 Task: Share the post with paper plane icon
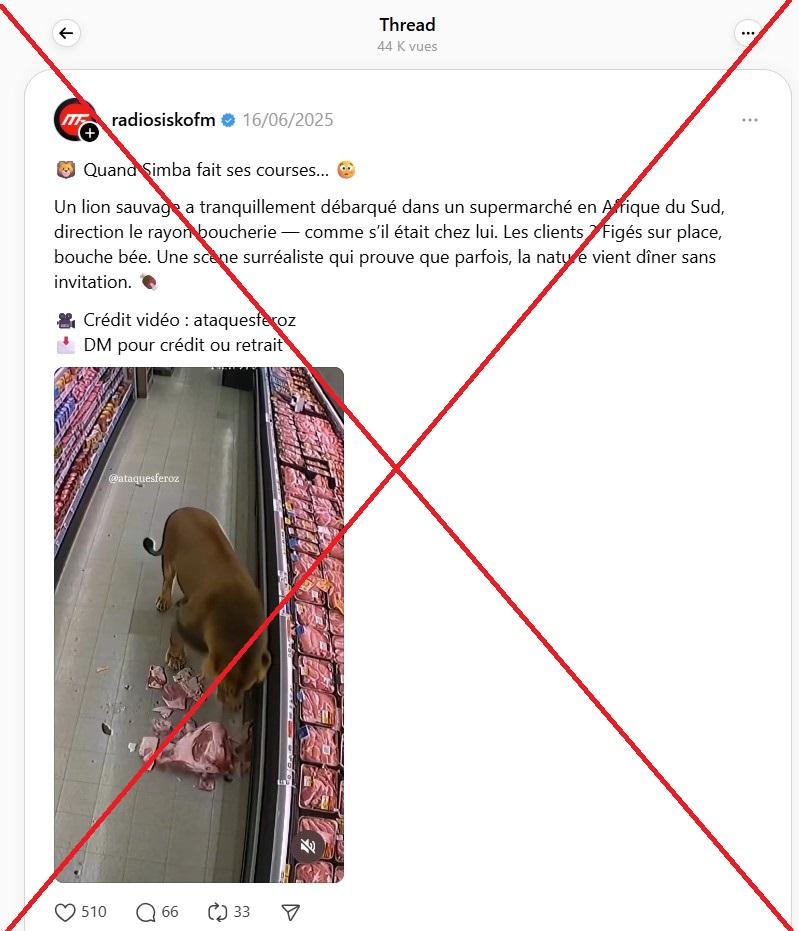click(x=290, y=912)
